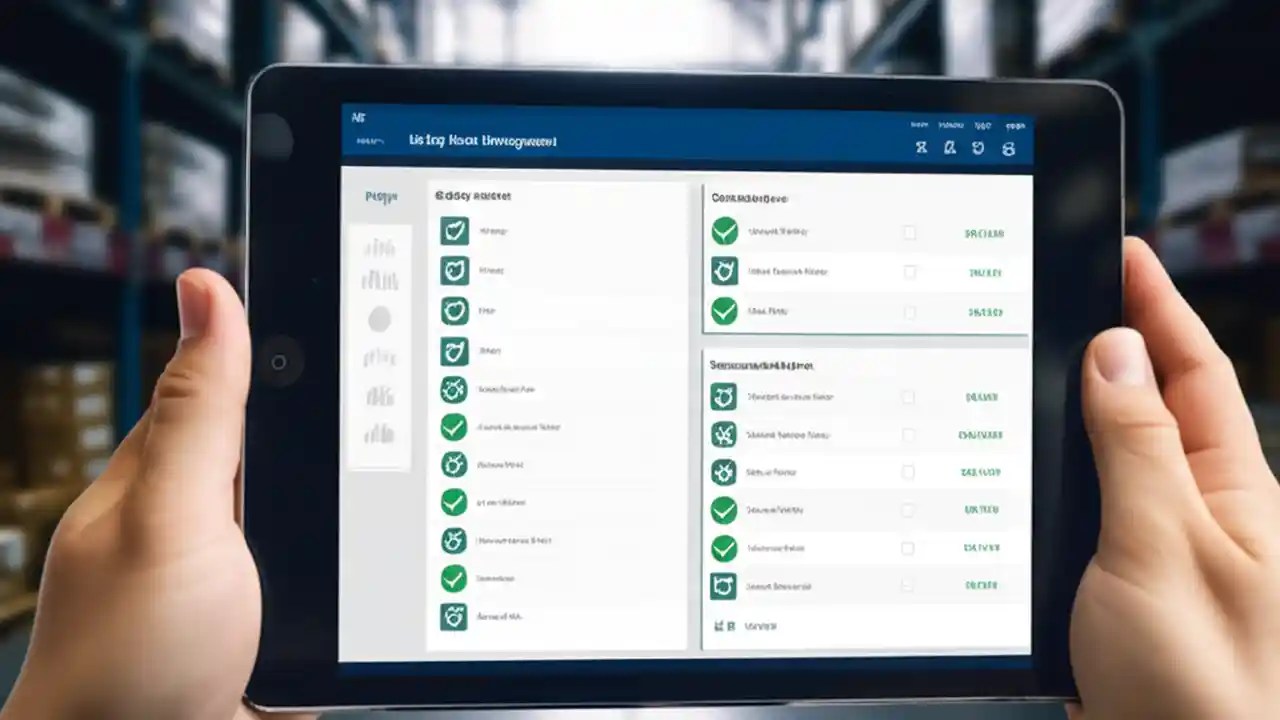Click the green checkmark icon on the first task

pos(453,232)
